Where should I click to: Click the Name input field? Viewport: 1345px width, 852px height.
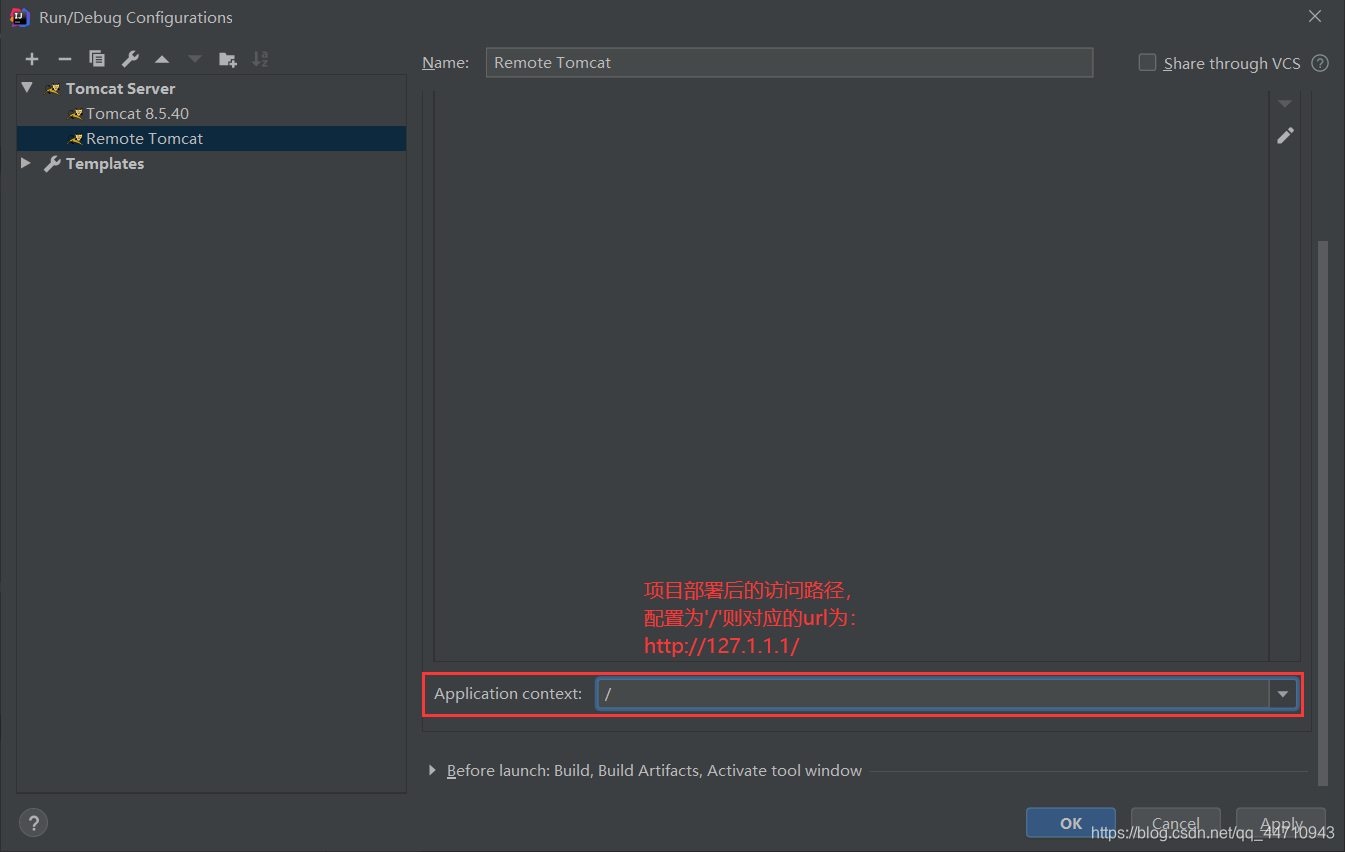point(789,62)
